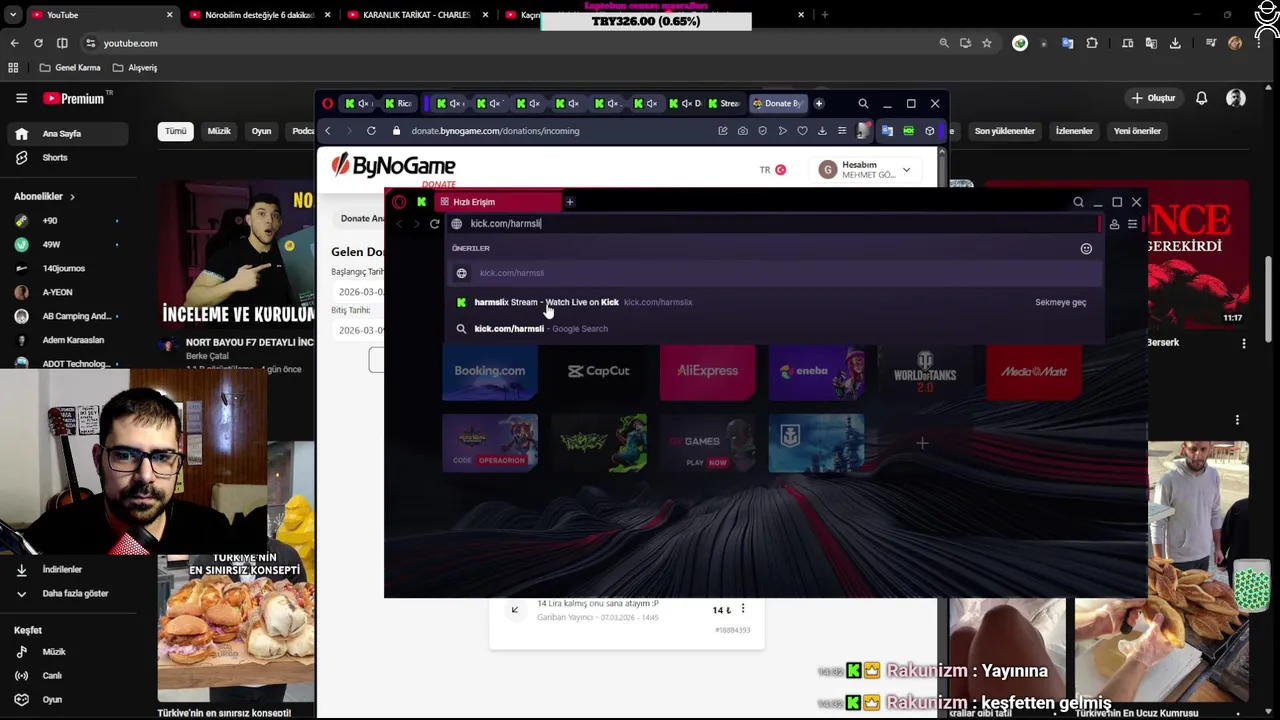The image size is (1280, 720).
Task: Open tab search in front Opera window
Action: [1078, 202]
